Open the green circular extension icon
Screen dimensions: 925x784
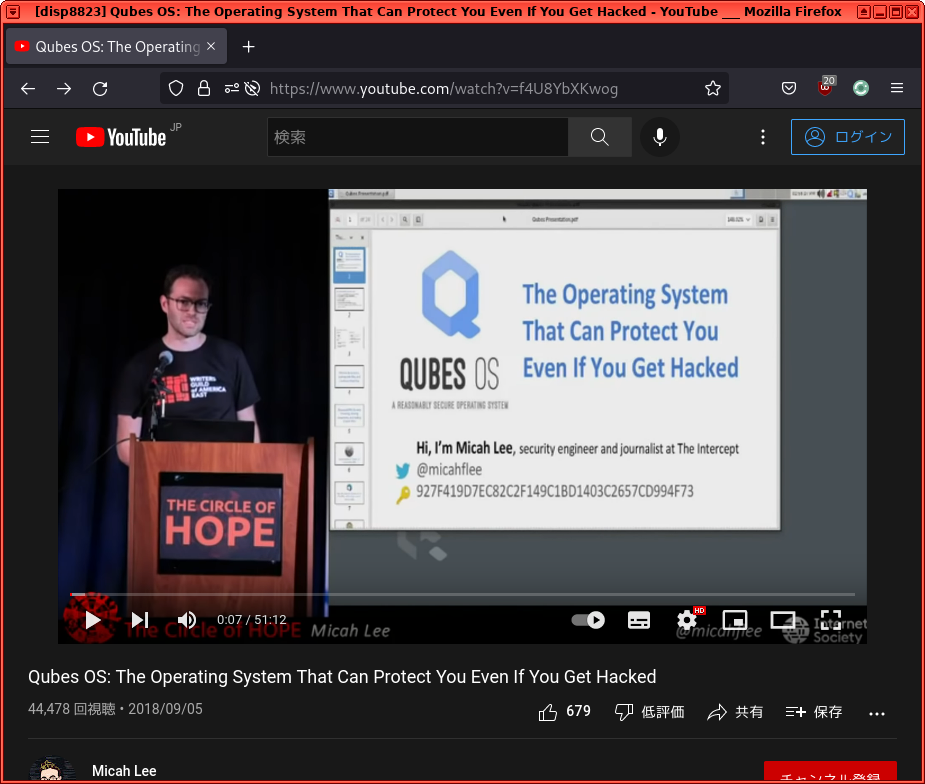tap(861, 88)
